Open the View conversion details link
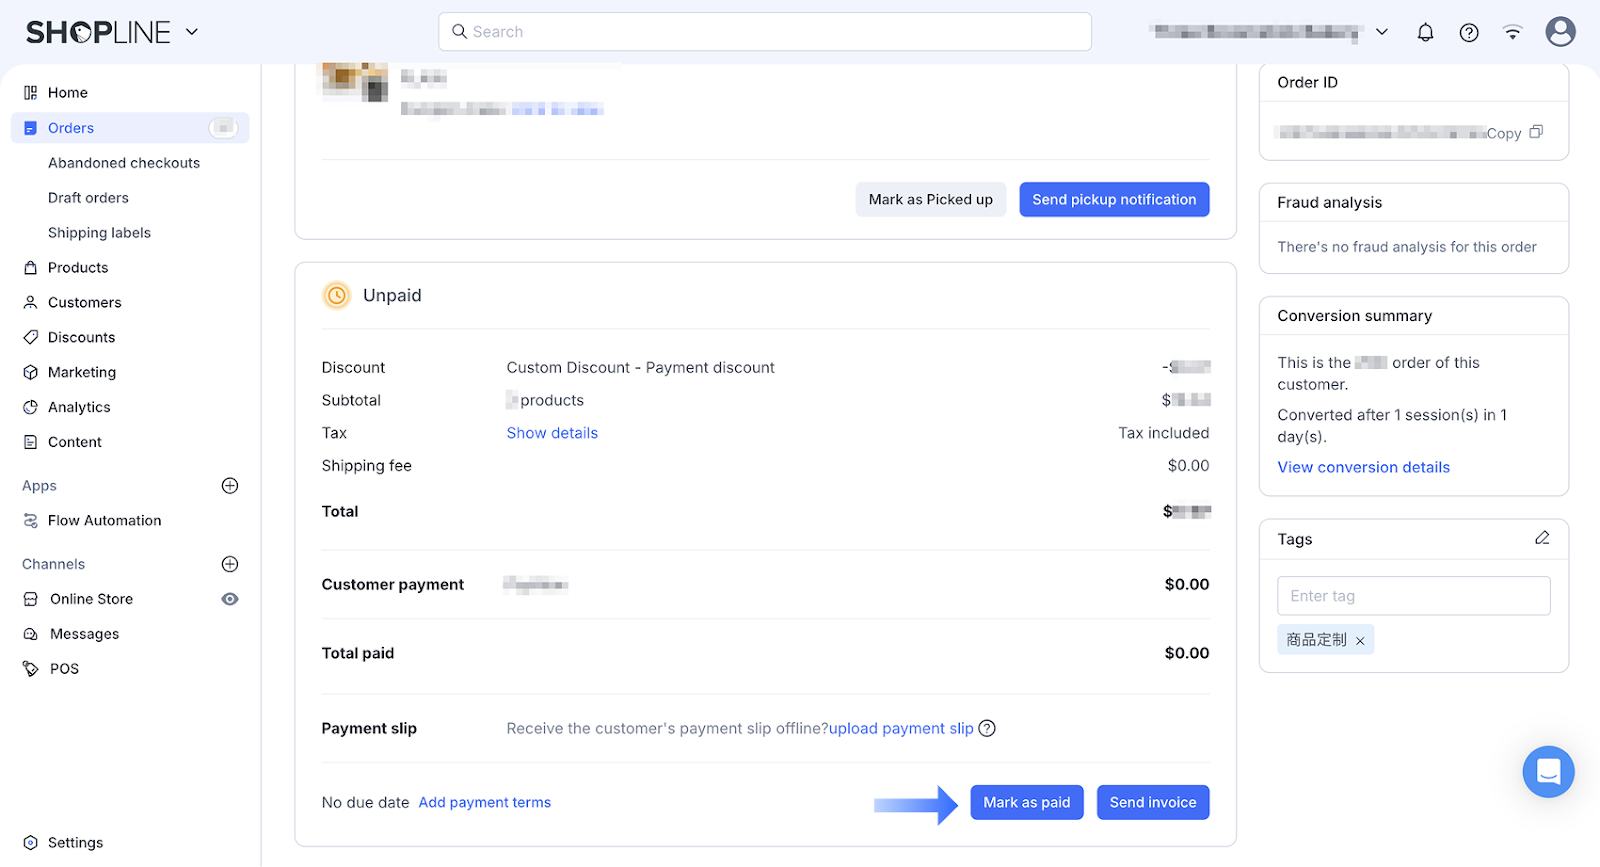The width and height of the screenshot is (1600, 867). tap(1363, 467)
